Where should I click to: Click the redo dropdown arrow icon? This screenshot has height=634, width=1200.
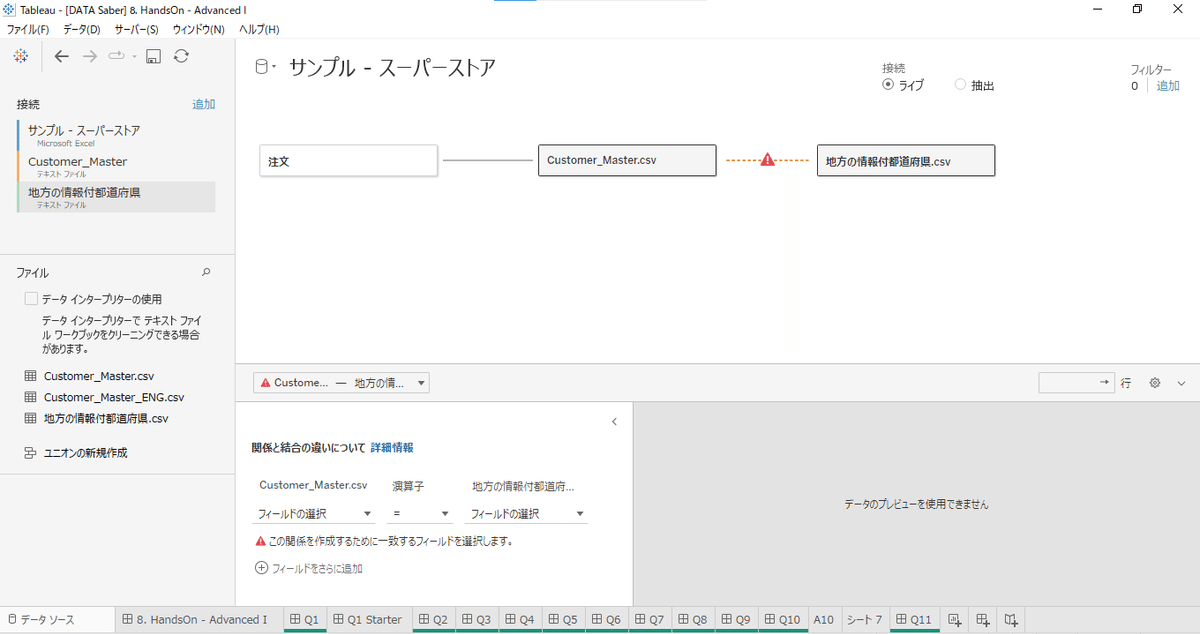tap(134, 56)
